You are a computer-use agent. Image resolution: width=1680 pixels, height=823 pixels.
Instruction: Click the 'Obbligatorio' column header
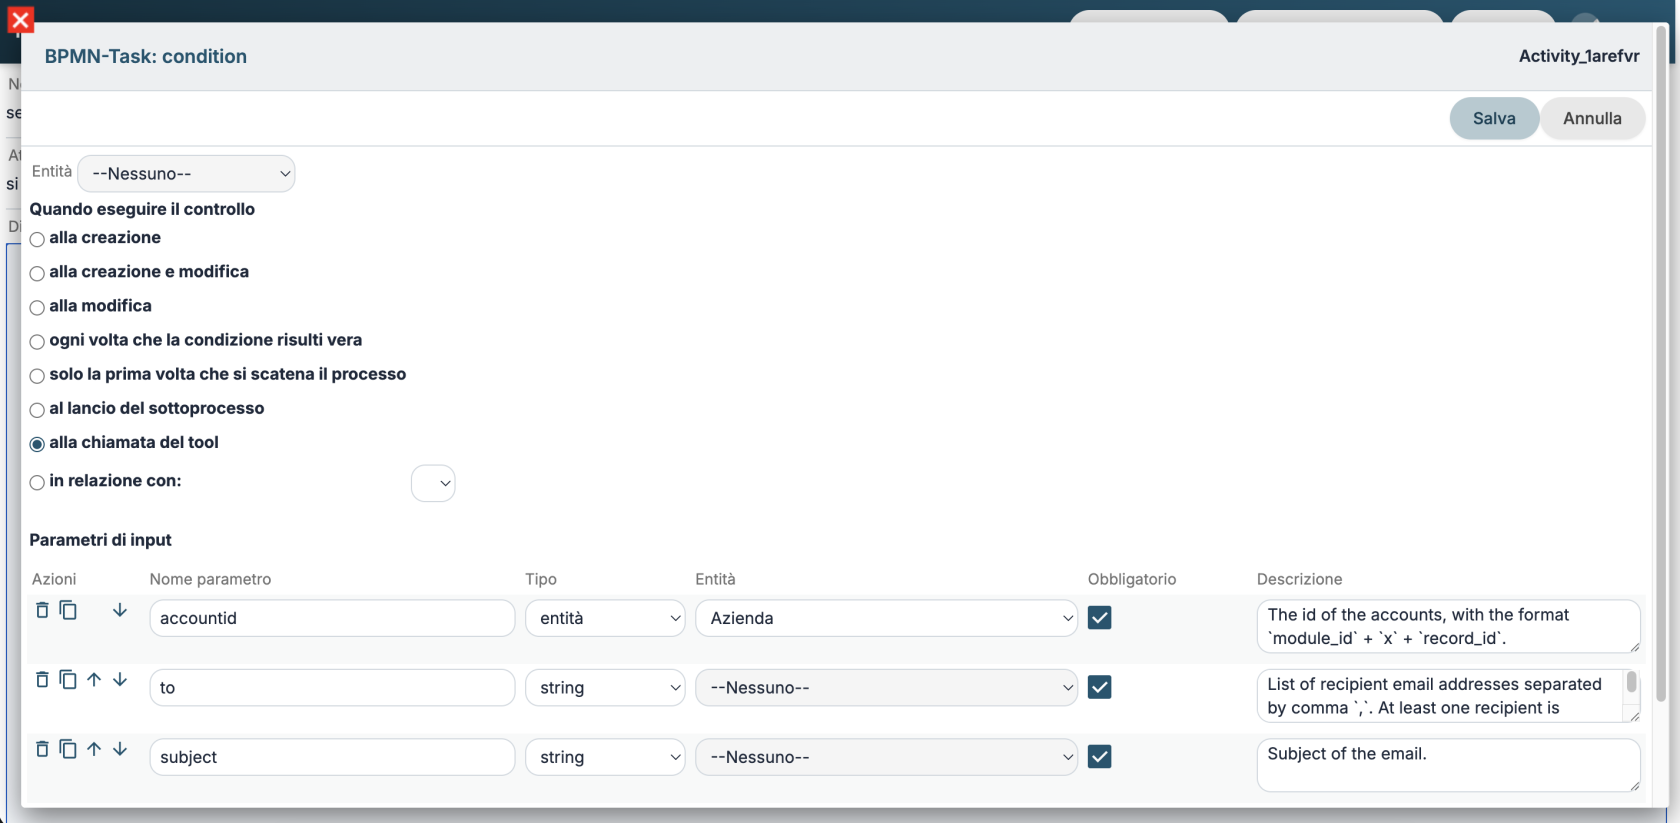[x=1132, y=579]
